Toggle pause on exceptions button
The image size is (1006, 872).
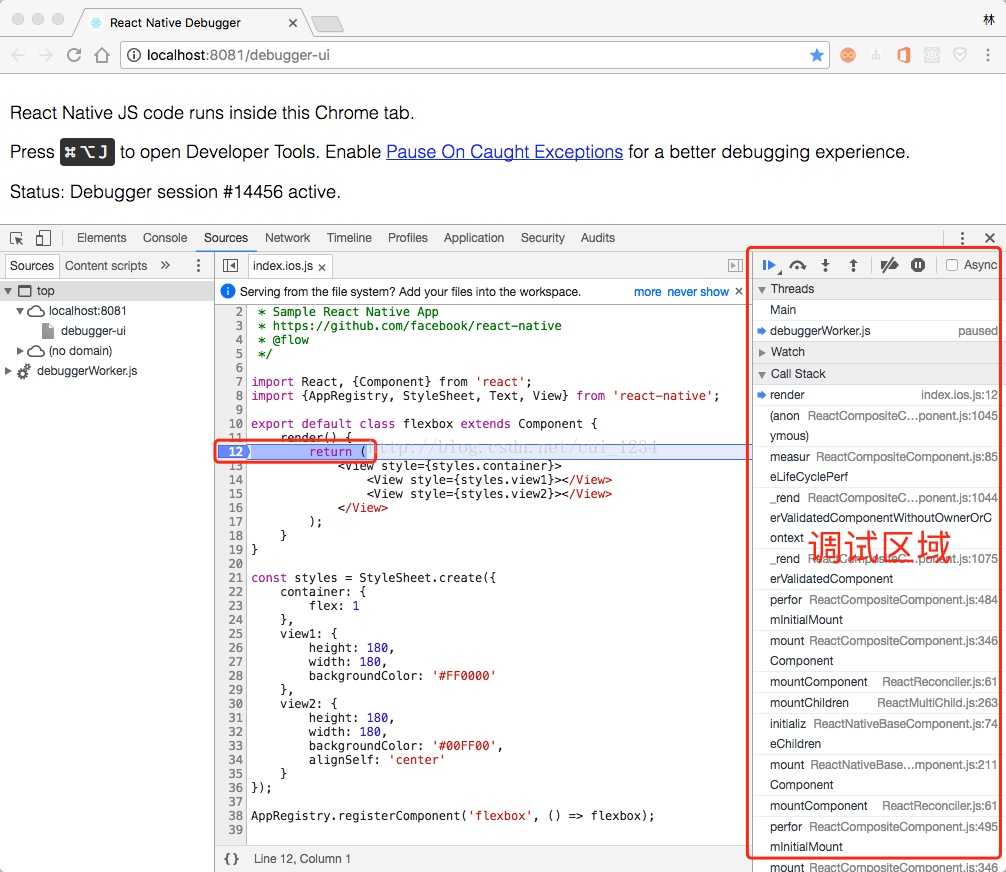(918, 265)
